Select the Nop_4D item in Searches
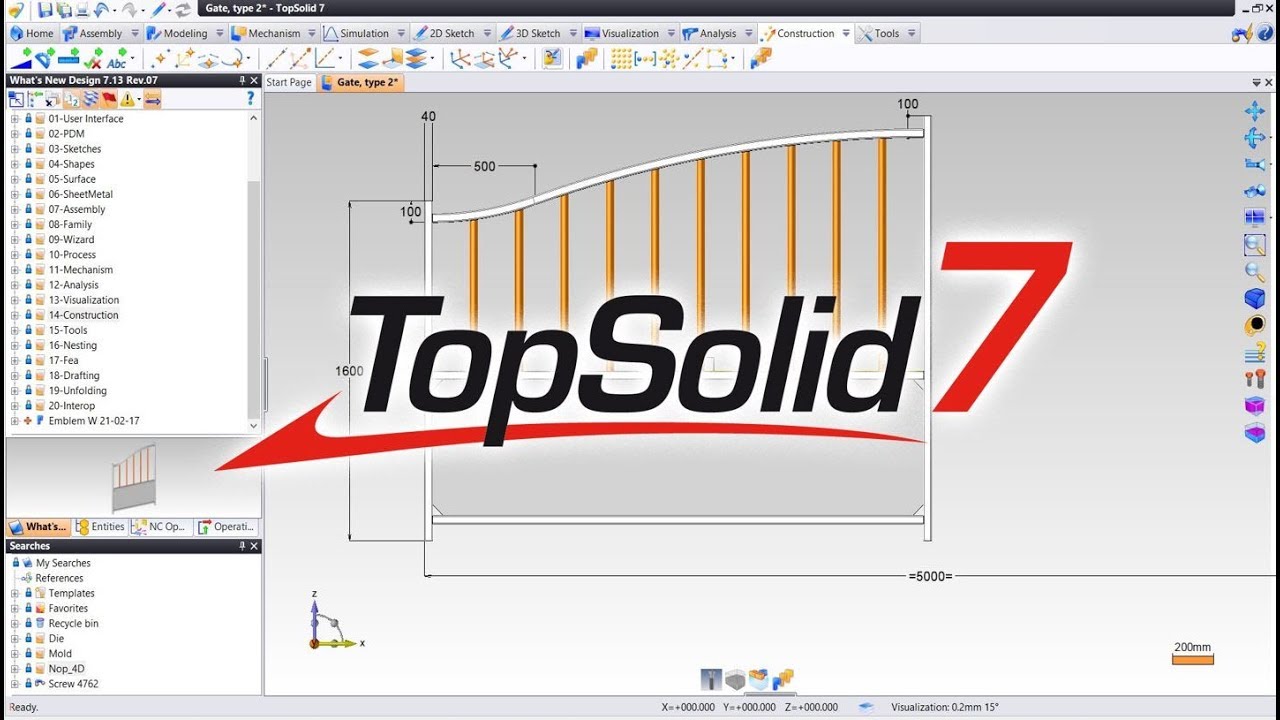Screen dimensions: 1280x720 pyautogui.click(x=66, y=669)
